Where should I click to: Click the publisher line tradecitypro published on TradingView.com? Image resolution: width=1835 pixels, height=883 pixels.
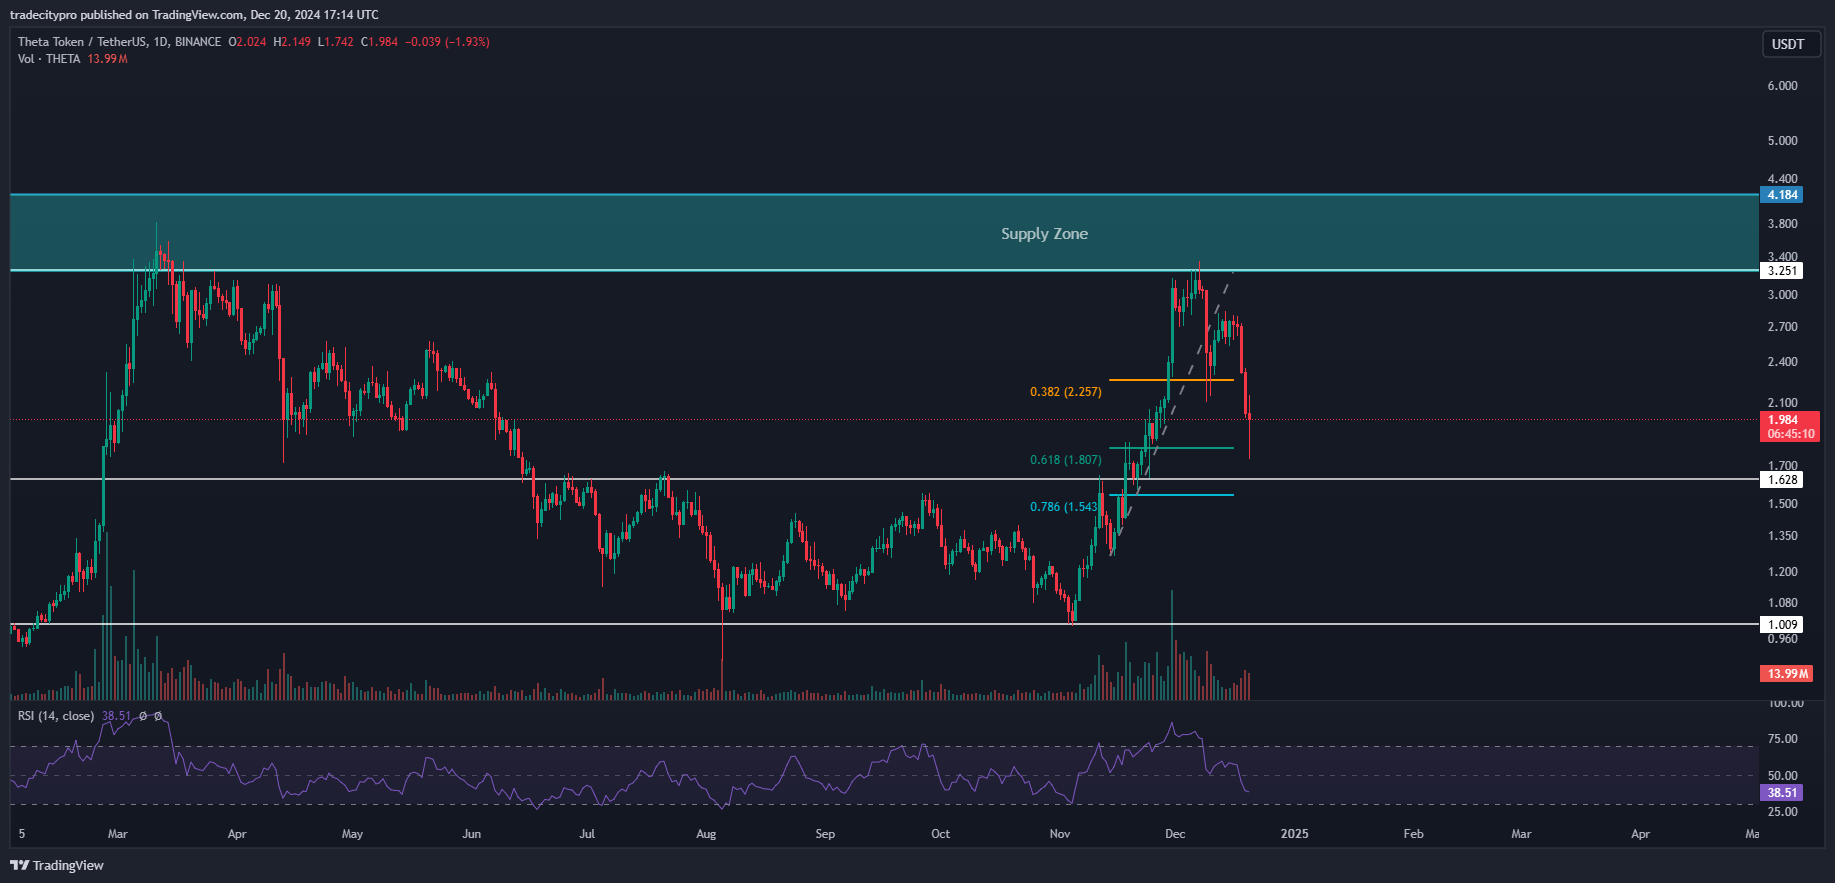194,15
